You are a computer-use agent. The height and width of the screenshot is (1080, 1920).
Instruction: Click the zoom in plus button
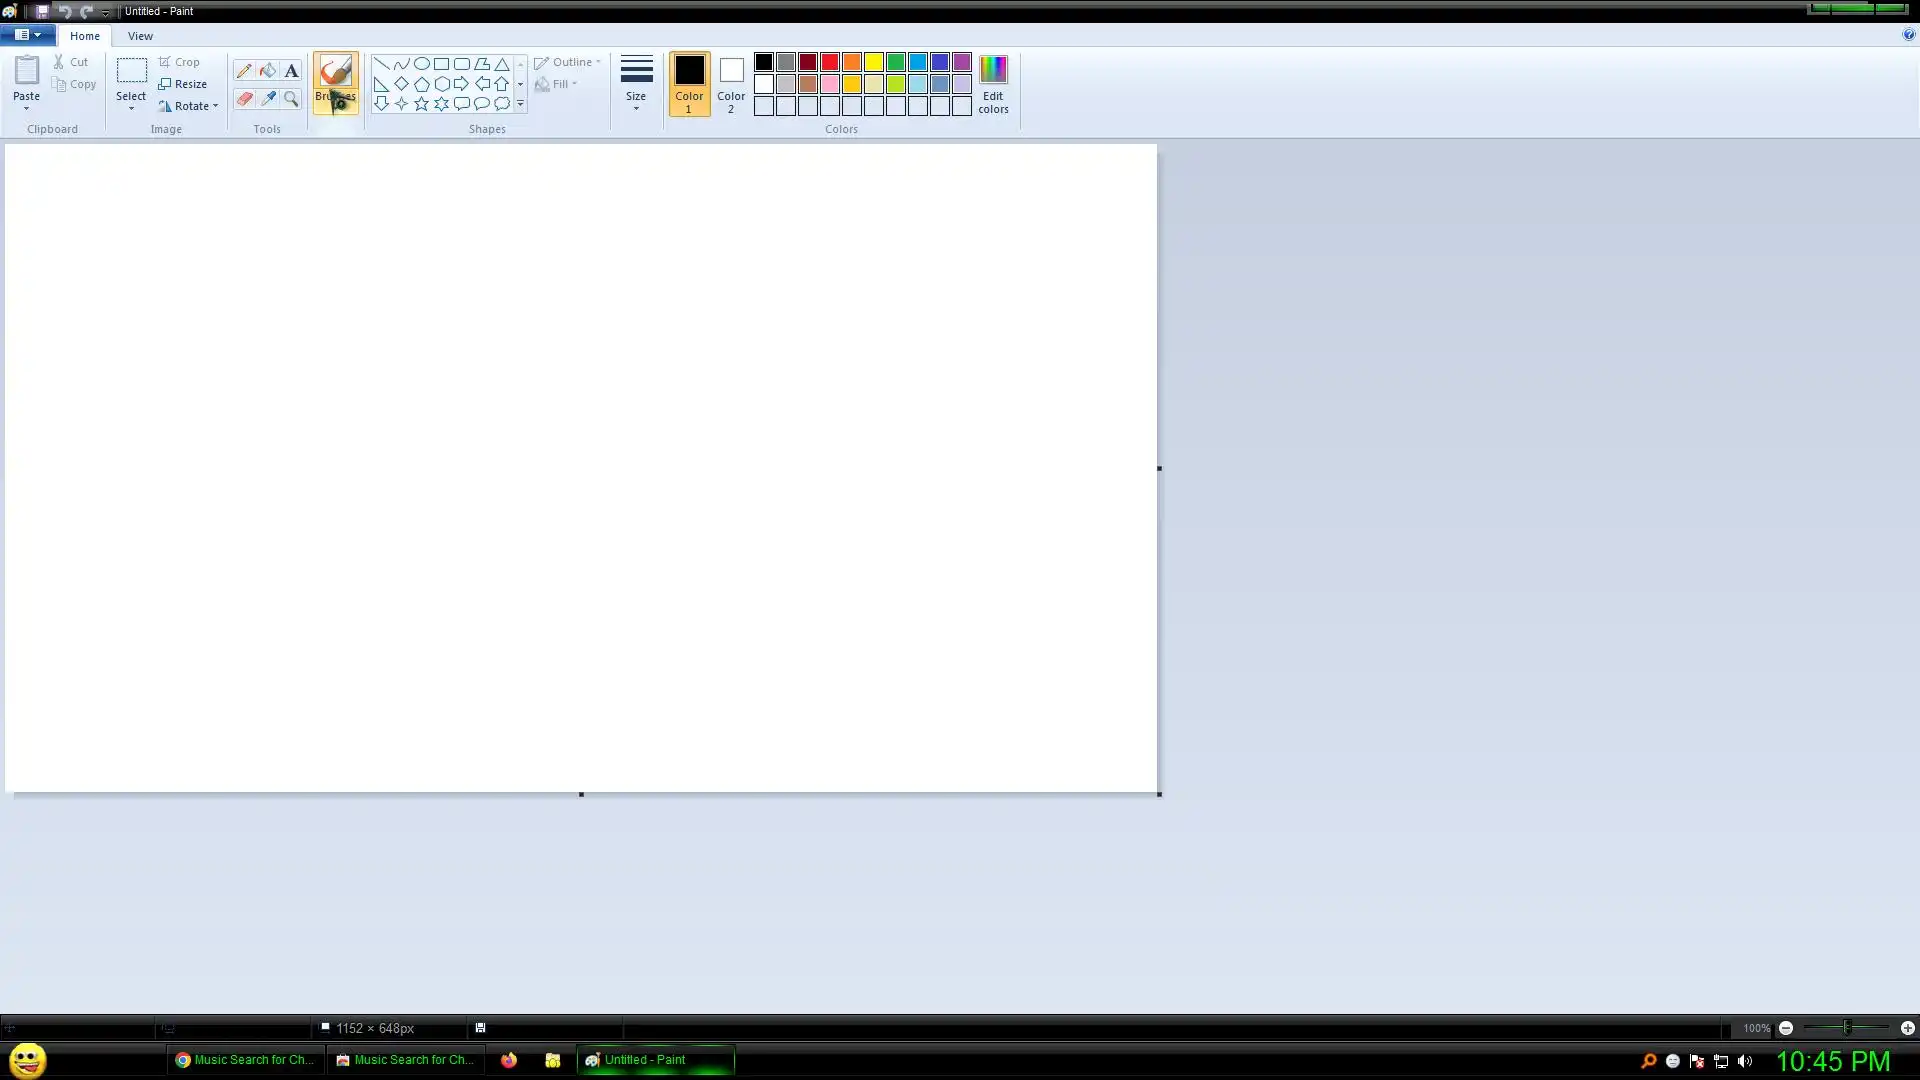pos(1907,1028)
